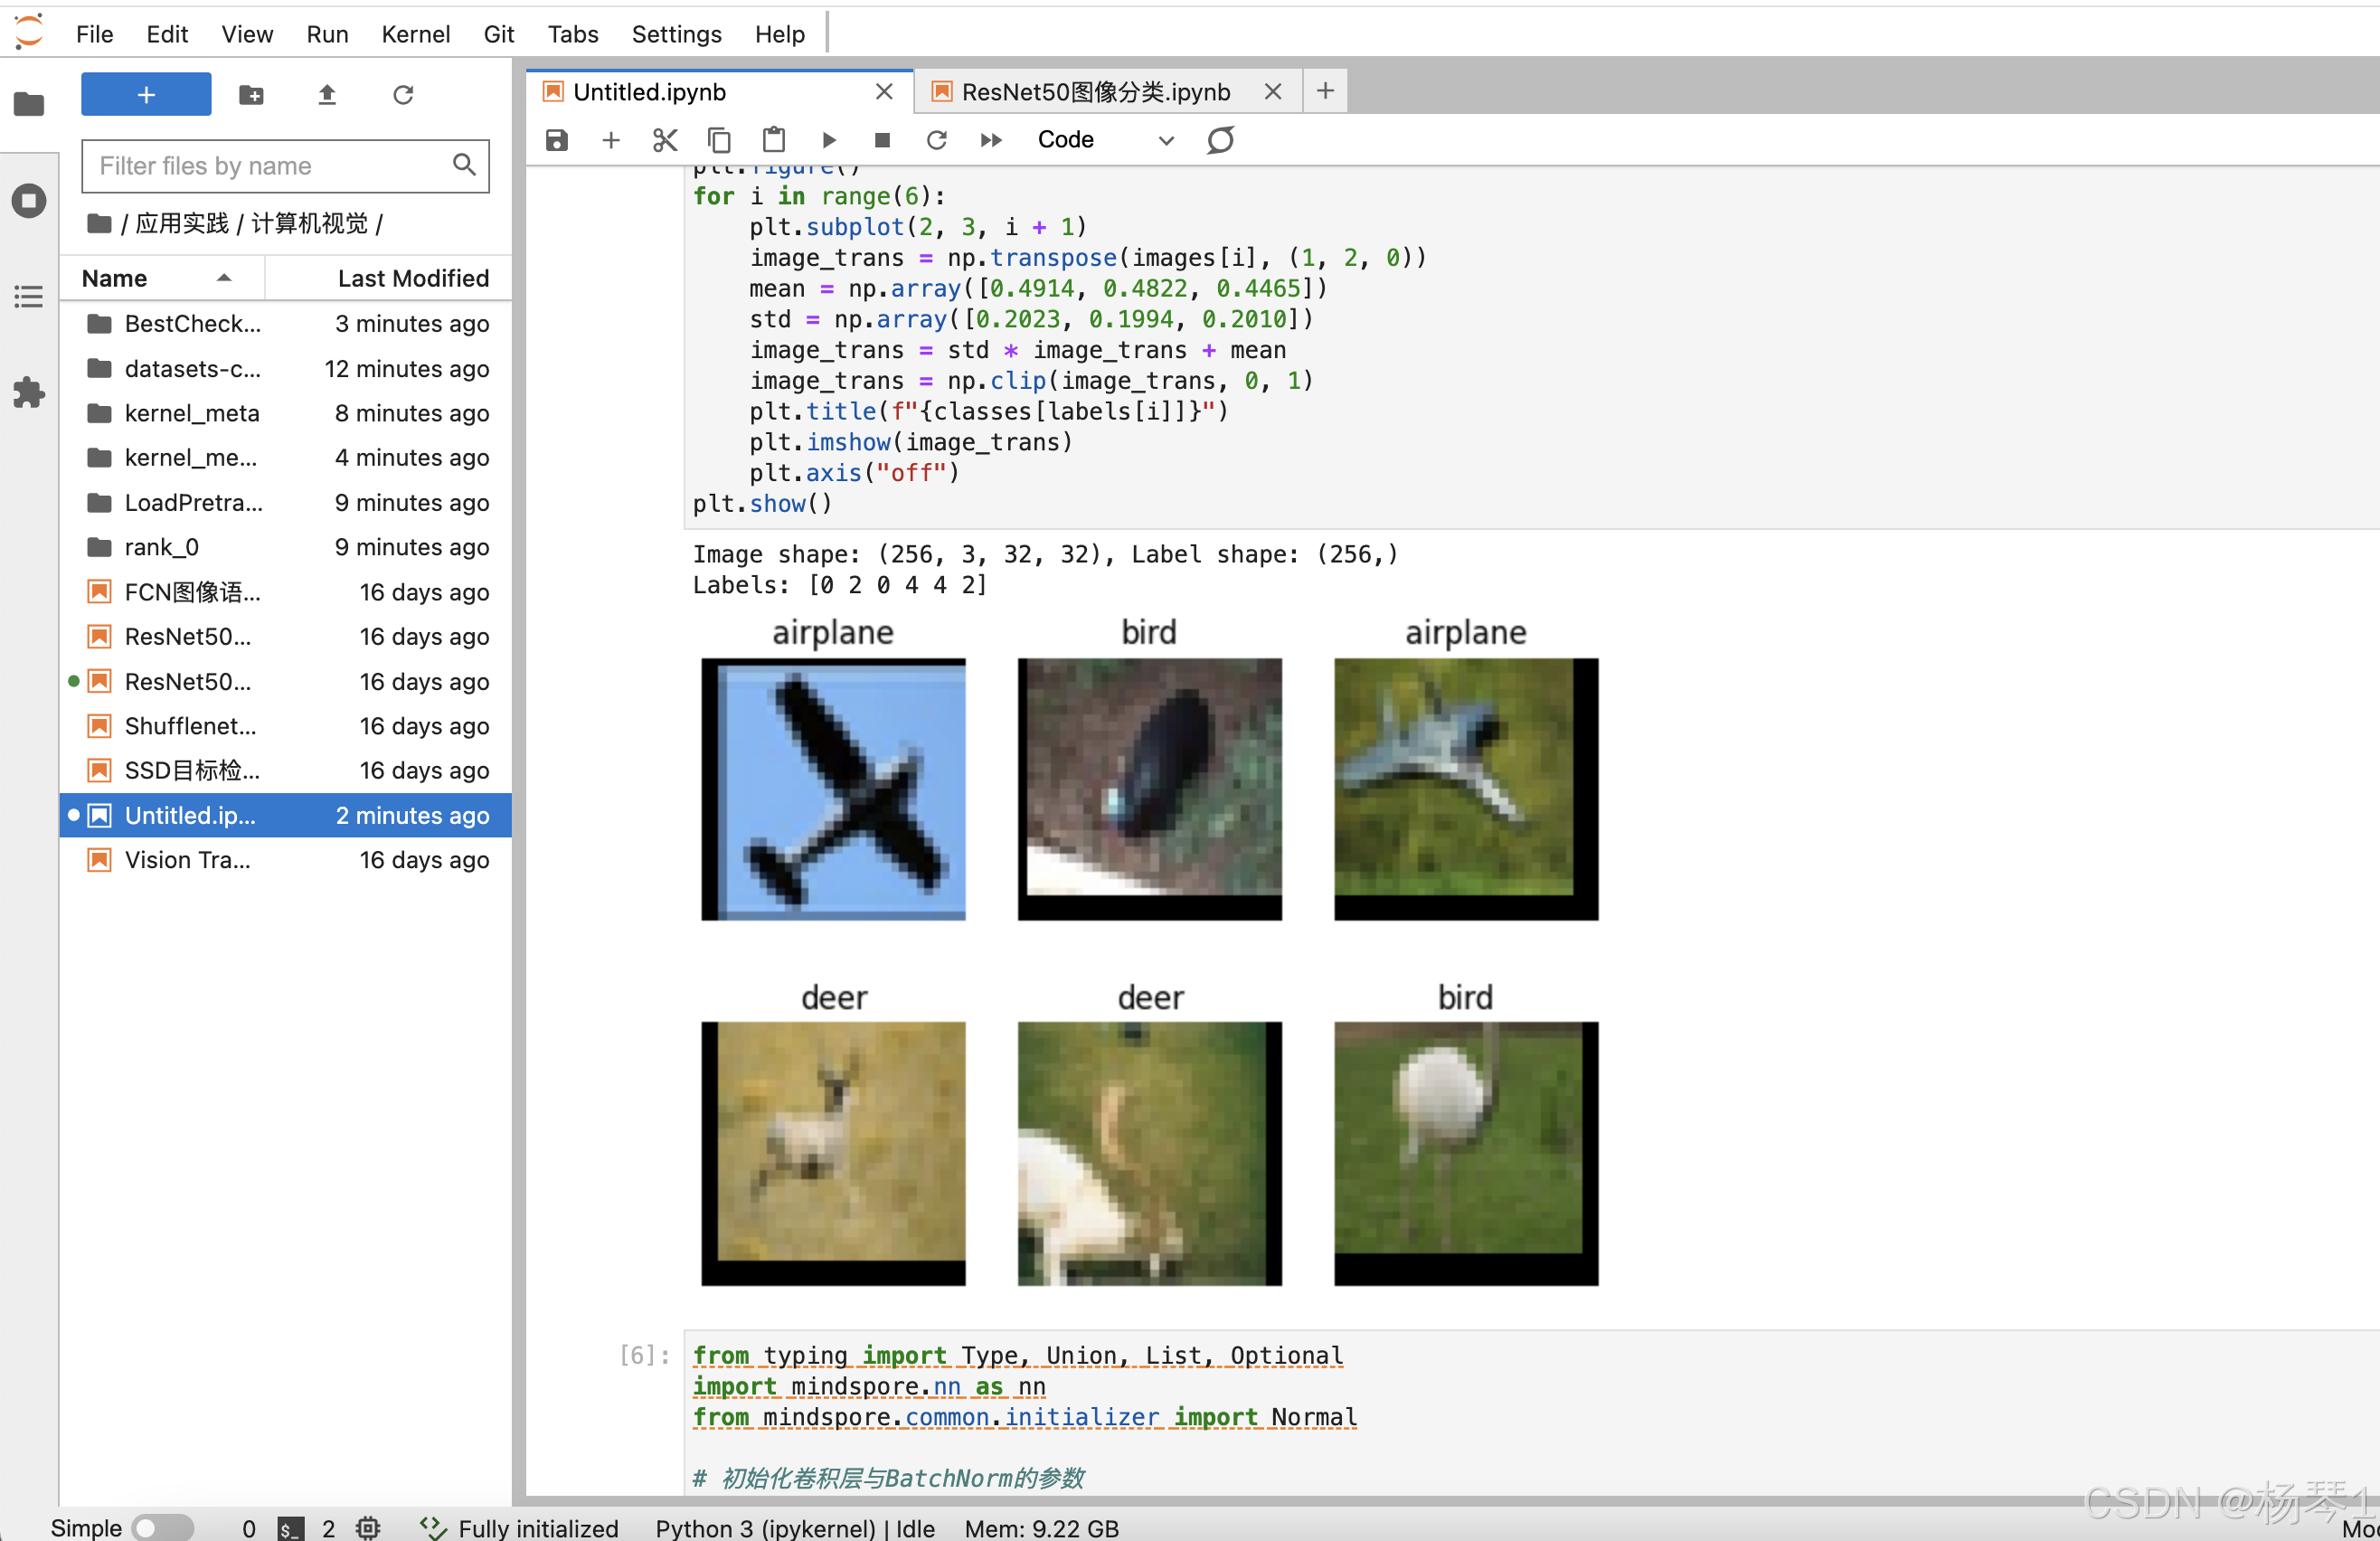
Task: Open the Running Terminals and Kernels sidebar
Action: (x=29, y=201)
